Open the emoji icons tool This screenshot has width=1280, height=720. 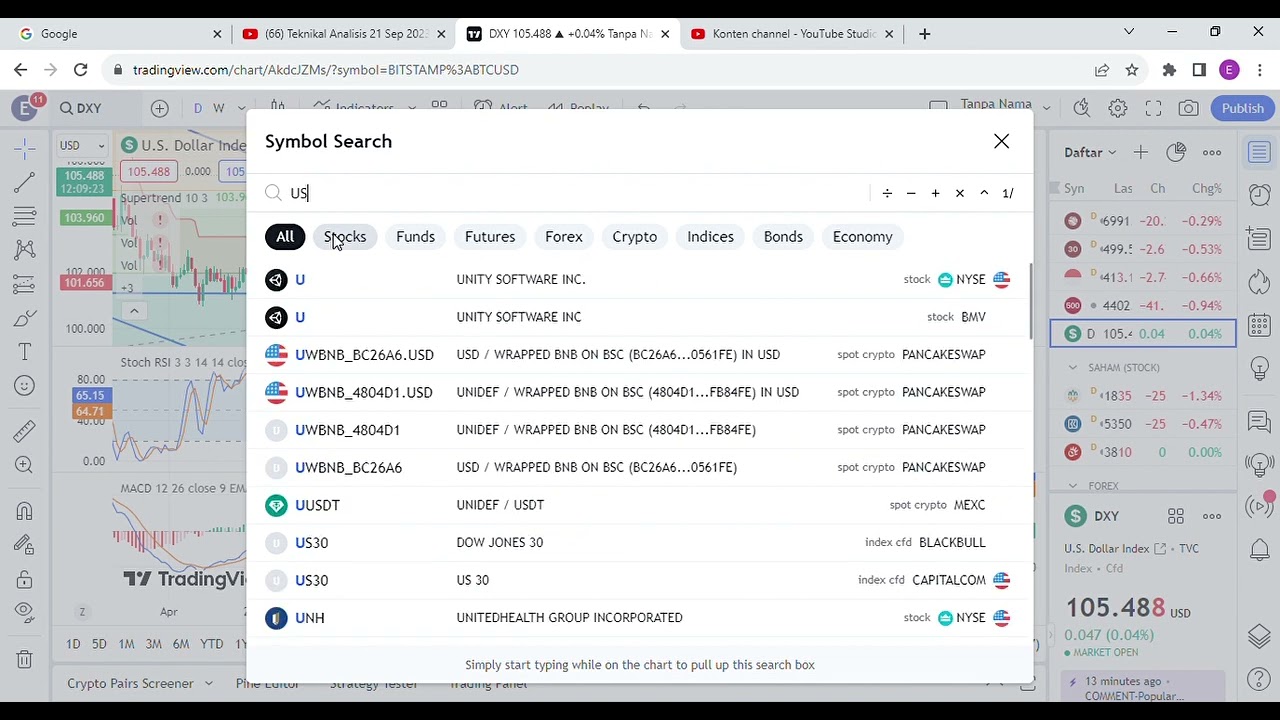25,386
